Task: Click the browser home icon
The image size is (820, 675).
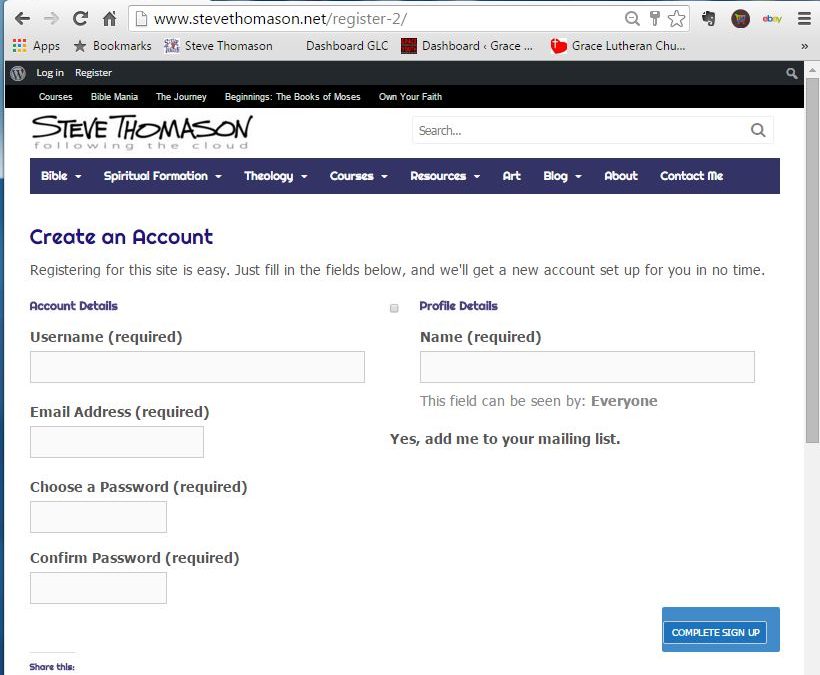Action: pyautogui.click(x=110, y=17)
